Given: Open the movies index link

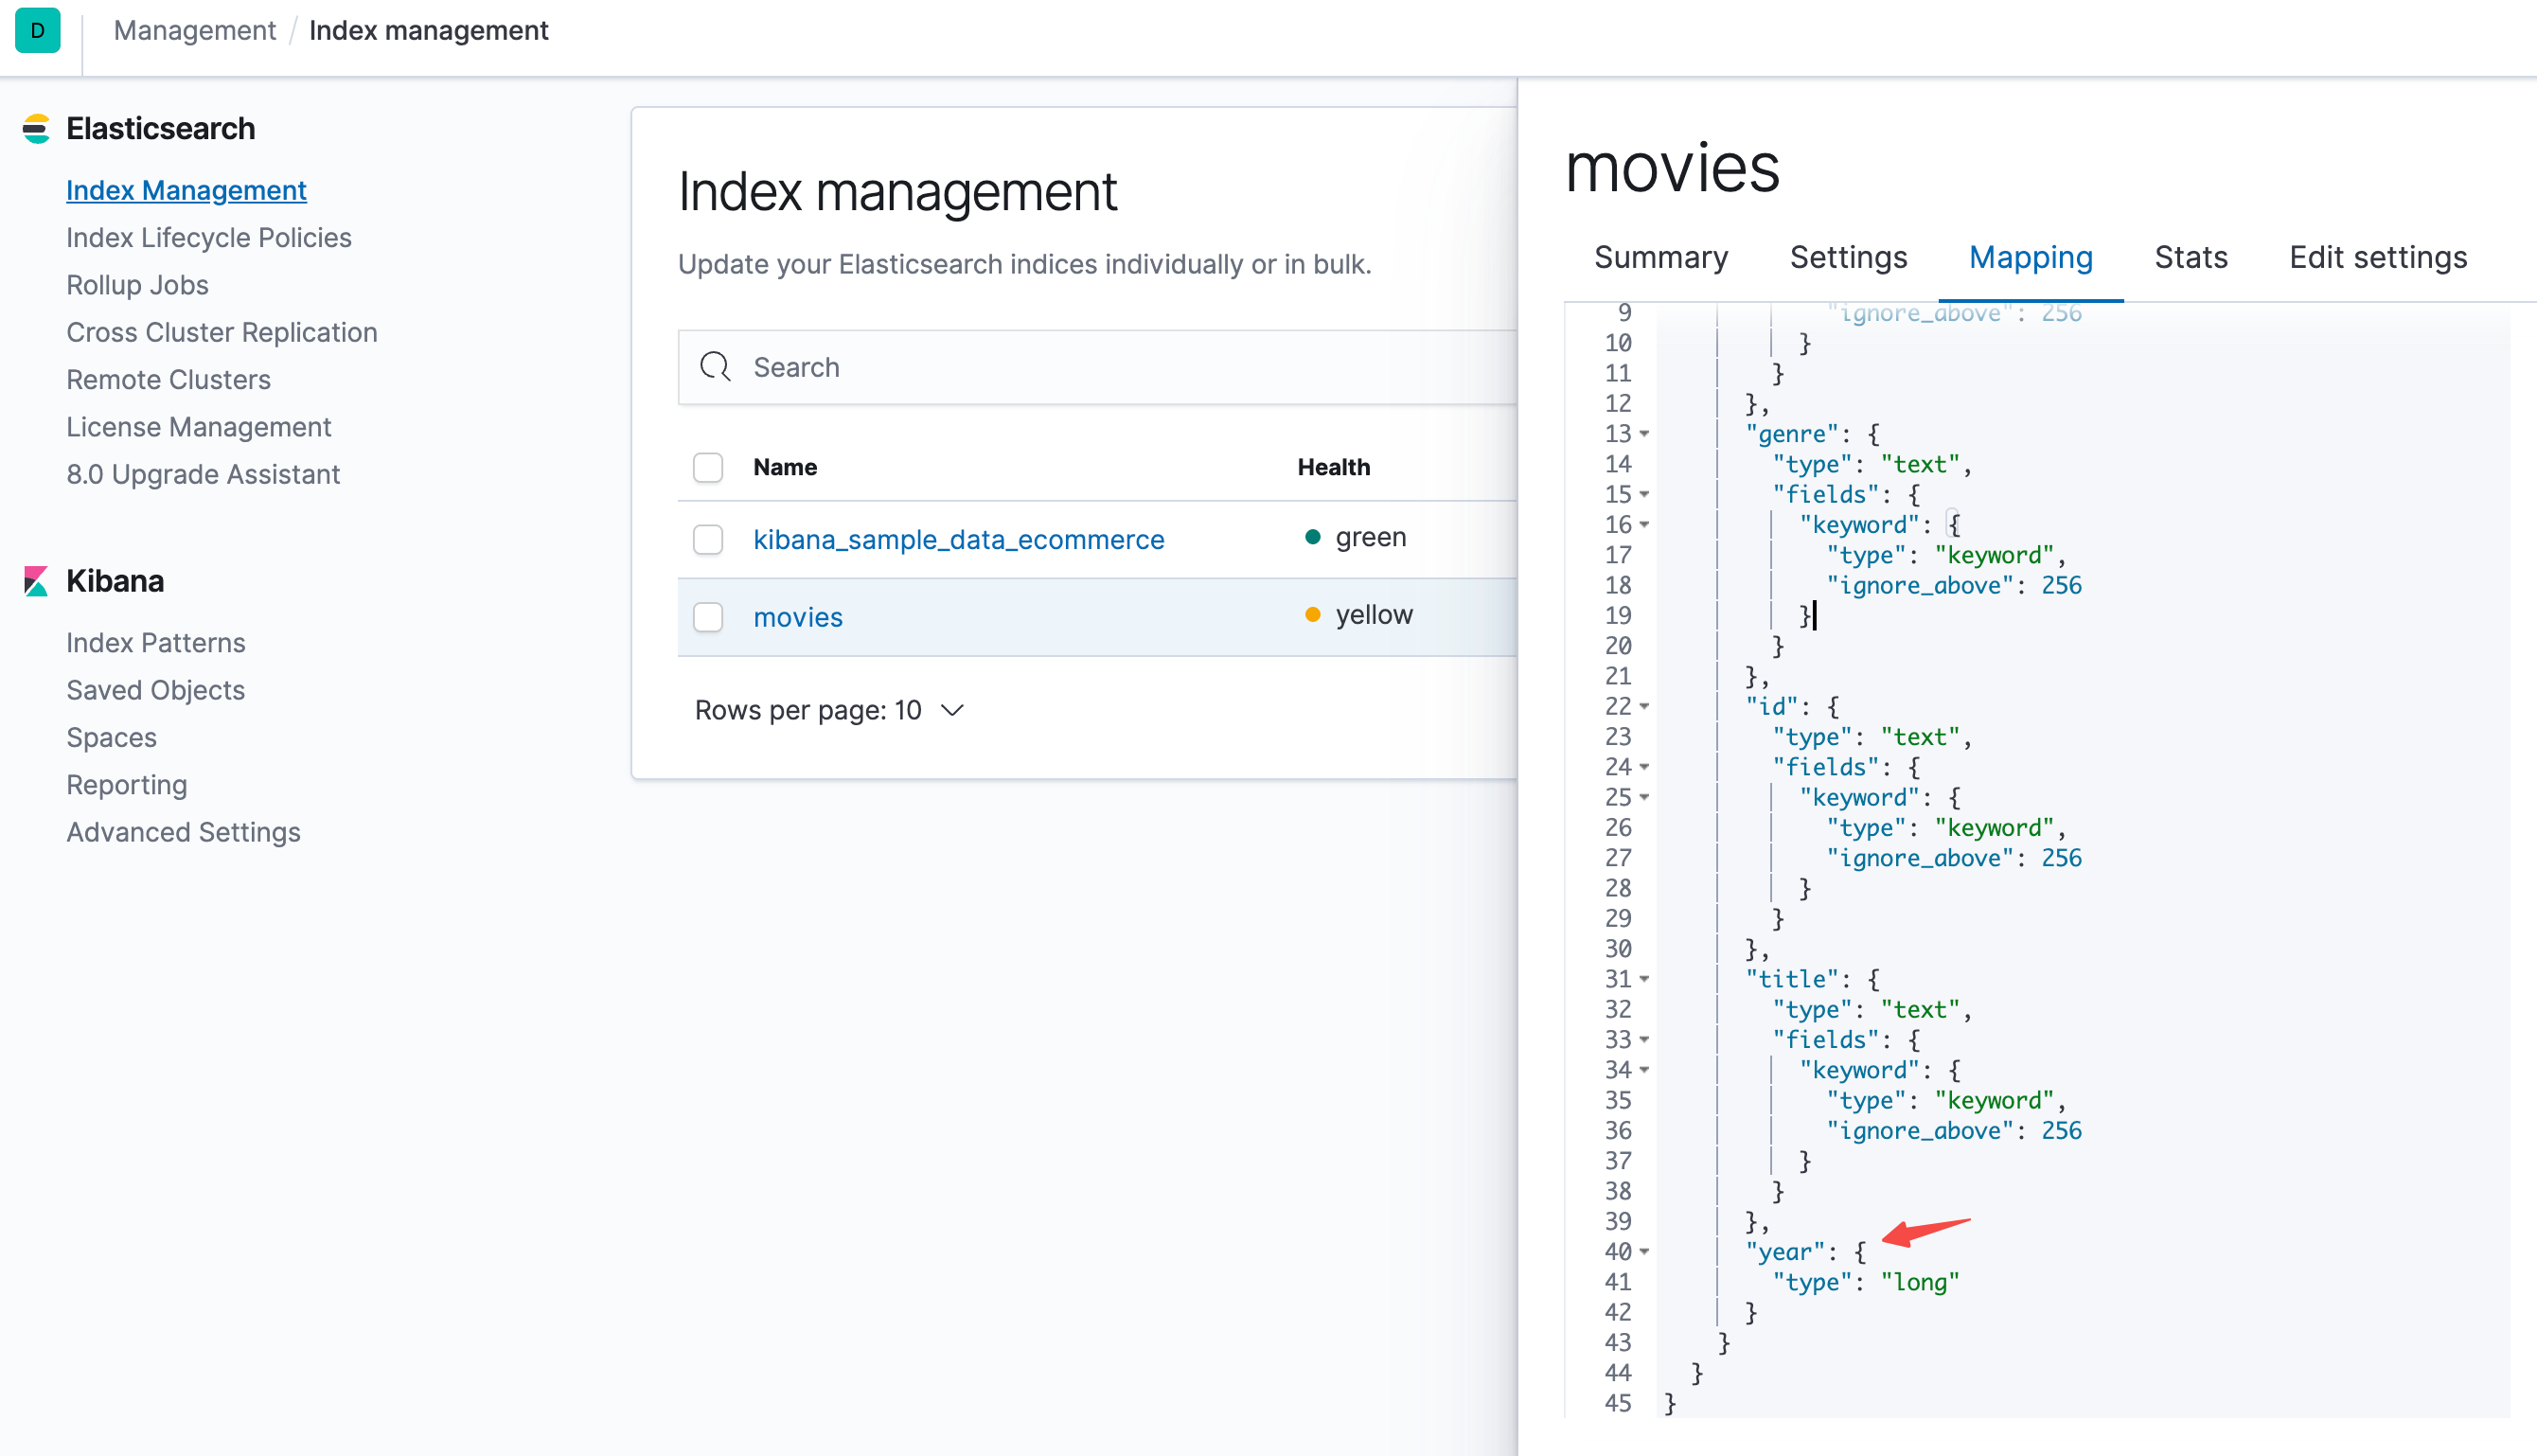Looking at the screenshot, I should 797,617.
